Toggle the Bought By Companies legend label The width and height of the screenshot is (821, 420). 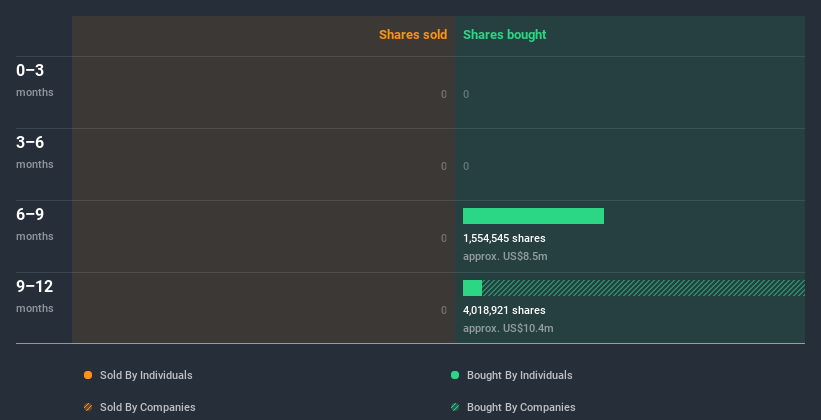coord(521,407)
